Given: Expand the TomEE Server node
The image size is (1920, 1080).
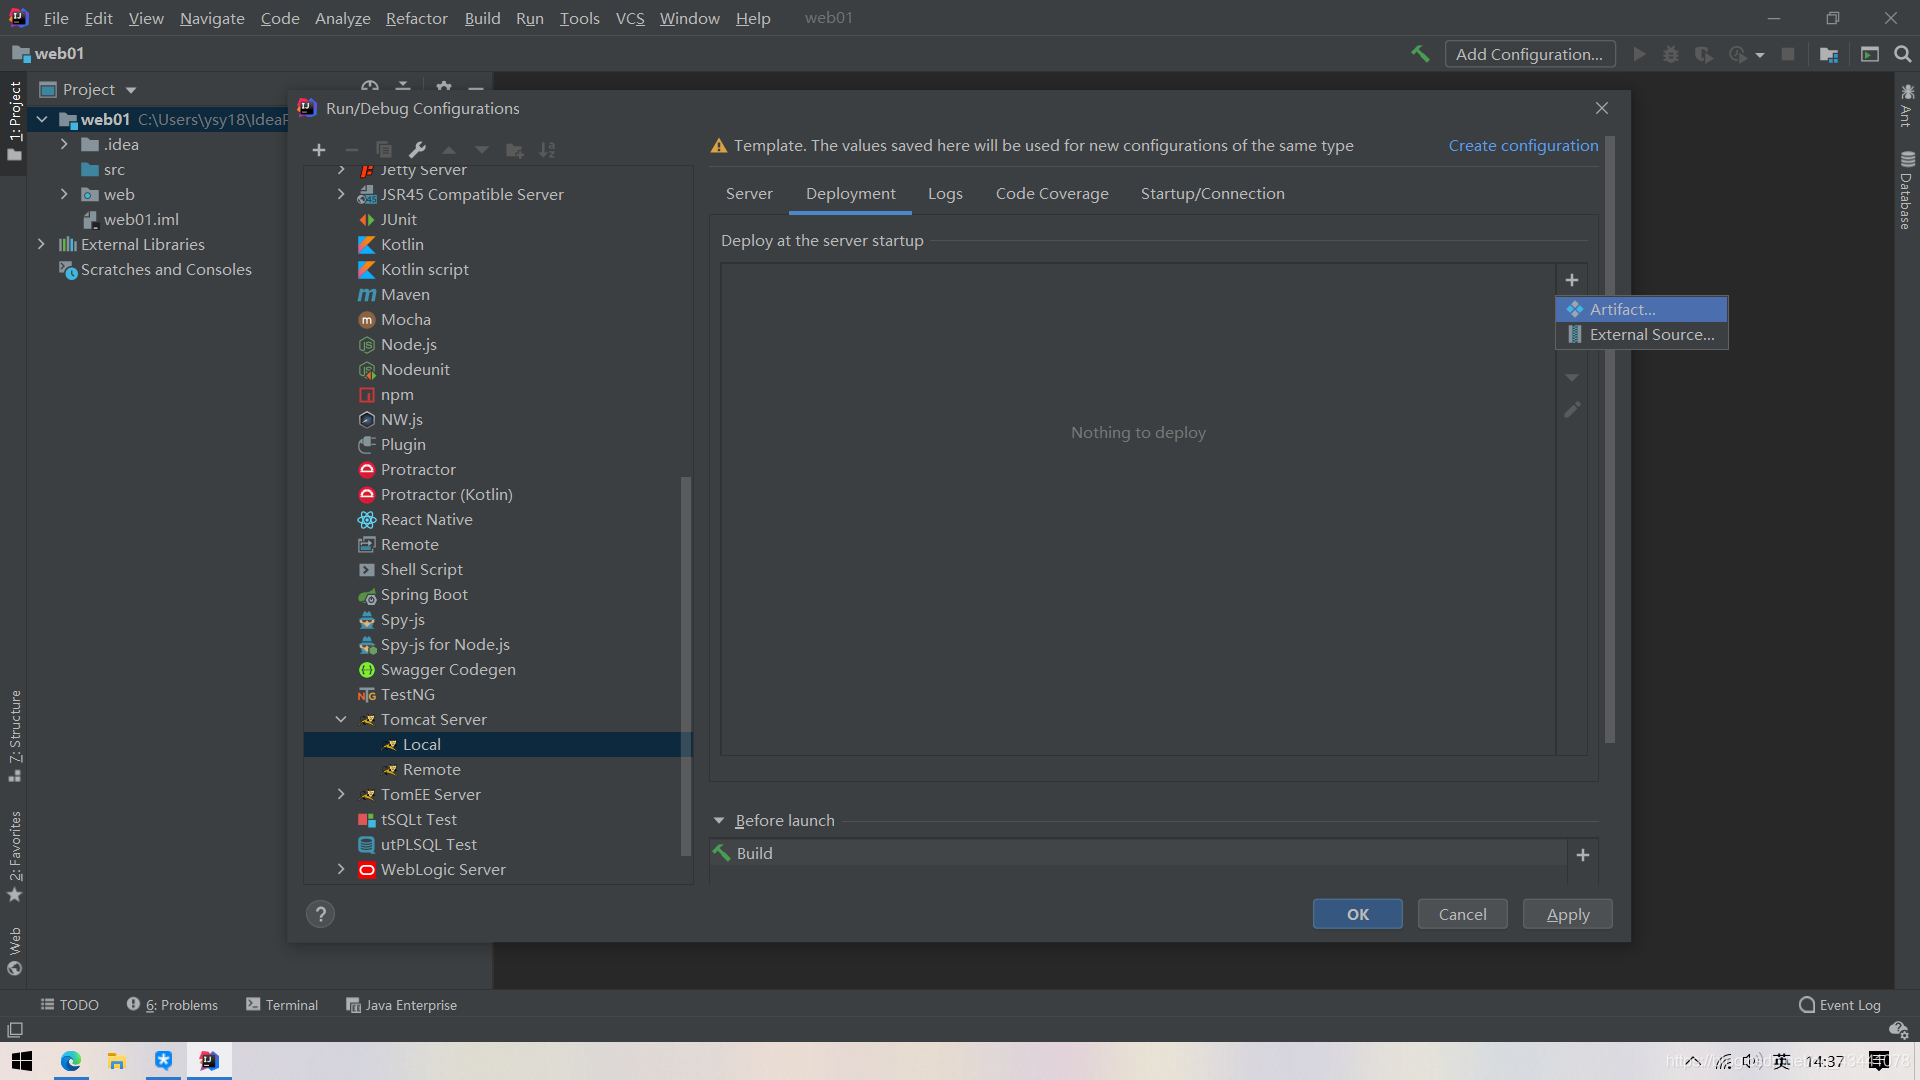Looking at the screenshot, I should [341, 794].
